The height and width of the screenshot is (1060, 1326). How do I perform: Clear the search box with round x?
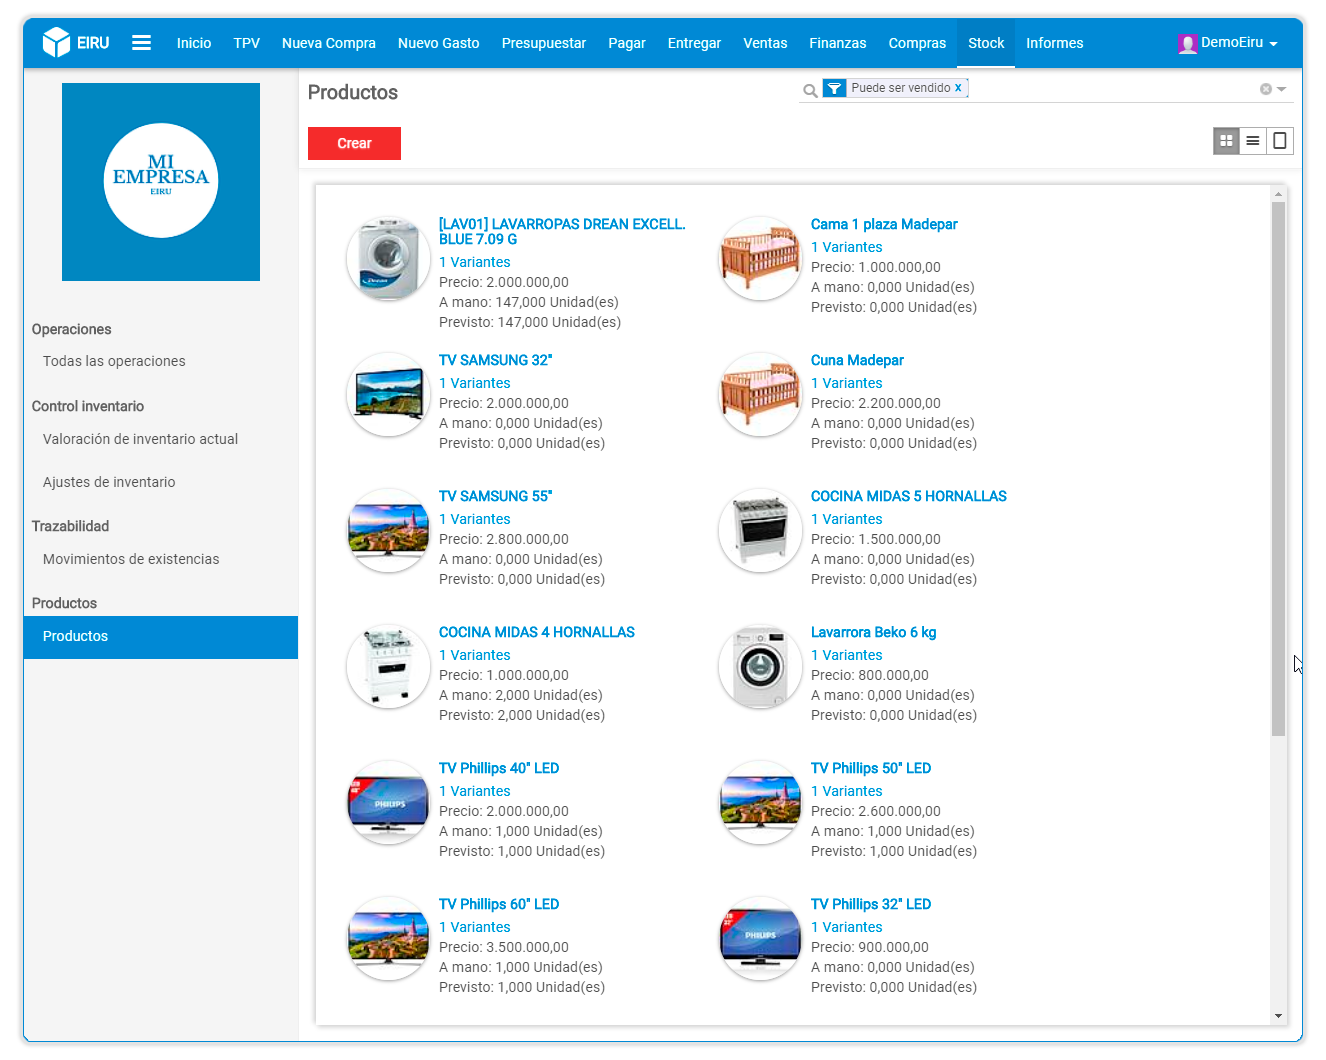(1266, 89)
